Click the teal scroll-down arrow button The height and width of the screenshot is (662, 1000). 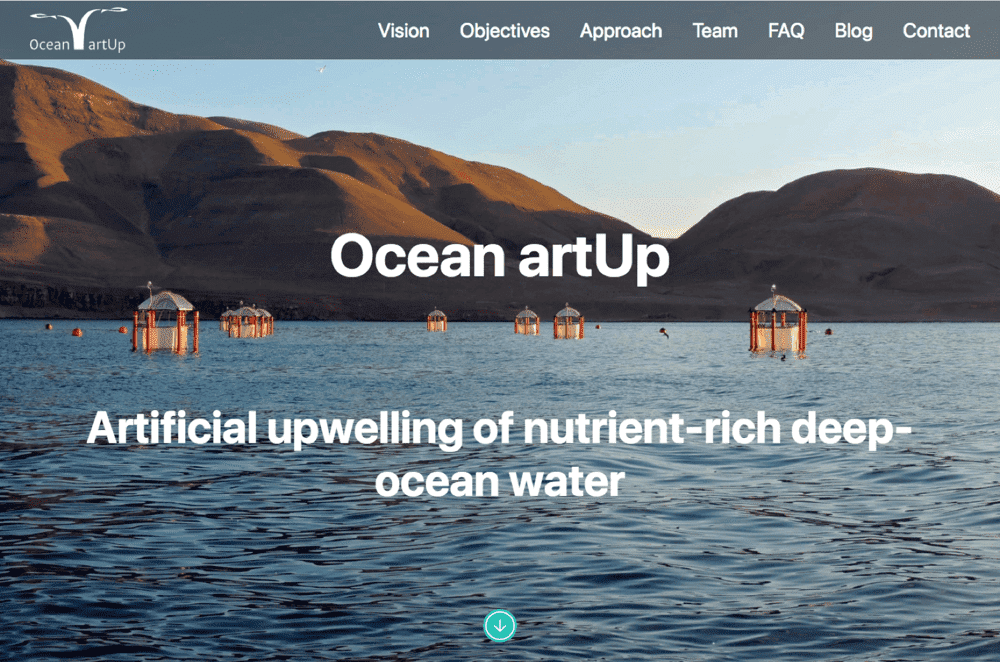coord(499,626)
